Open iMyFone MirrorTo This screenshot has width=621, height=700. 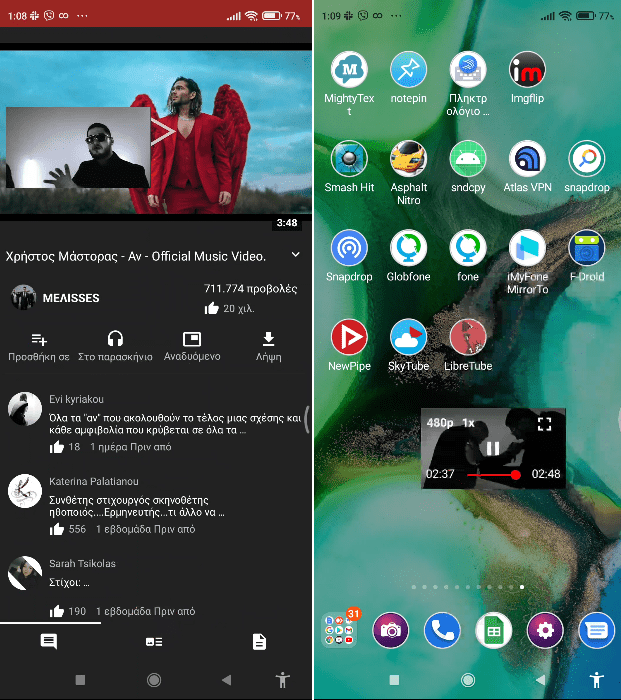527,248
